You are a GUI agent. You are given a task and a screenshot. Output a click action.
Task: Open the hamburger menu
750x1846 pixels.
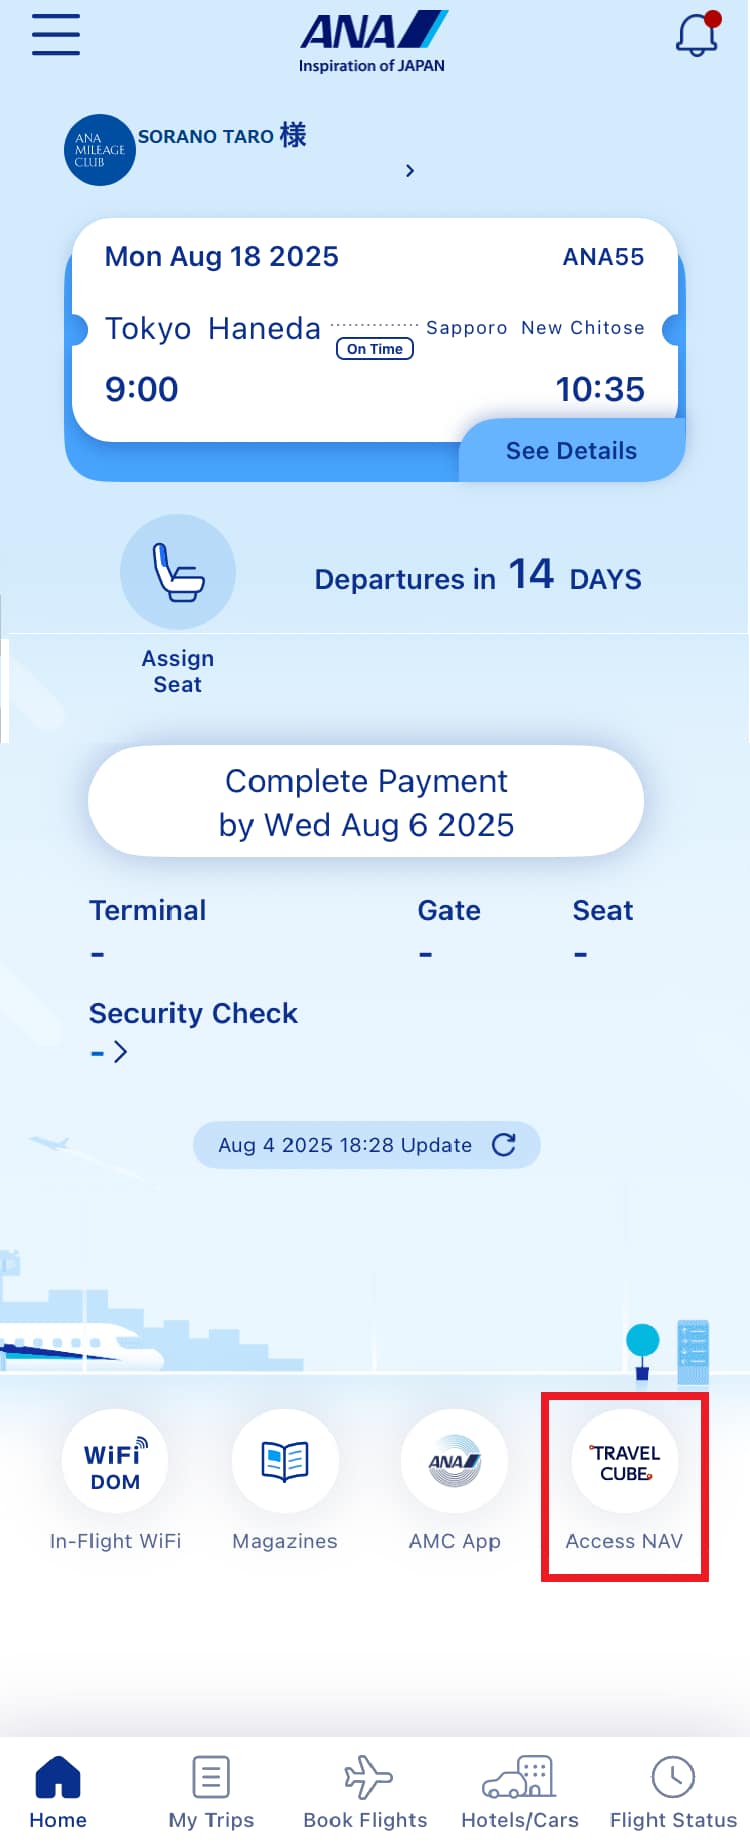[56, 35]
